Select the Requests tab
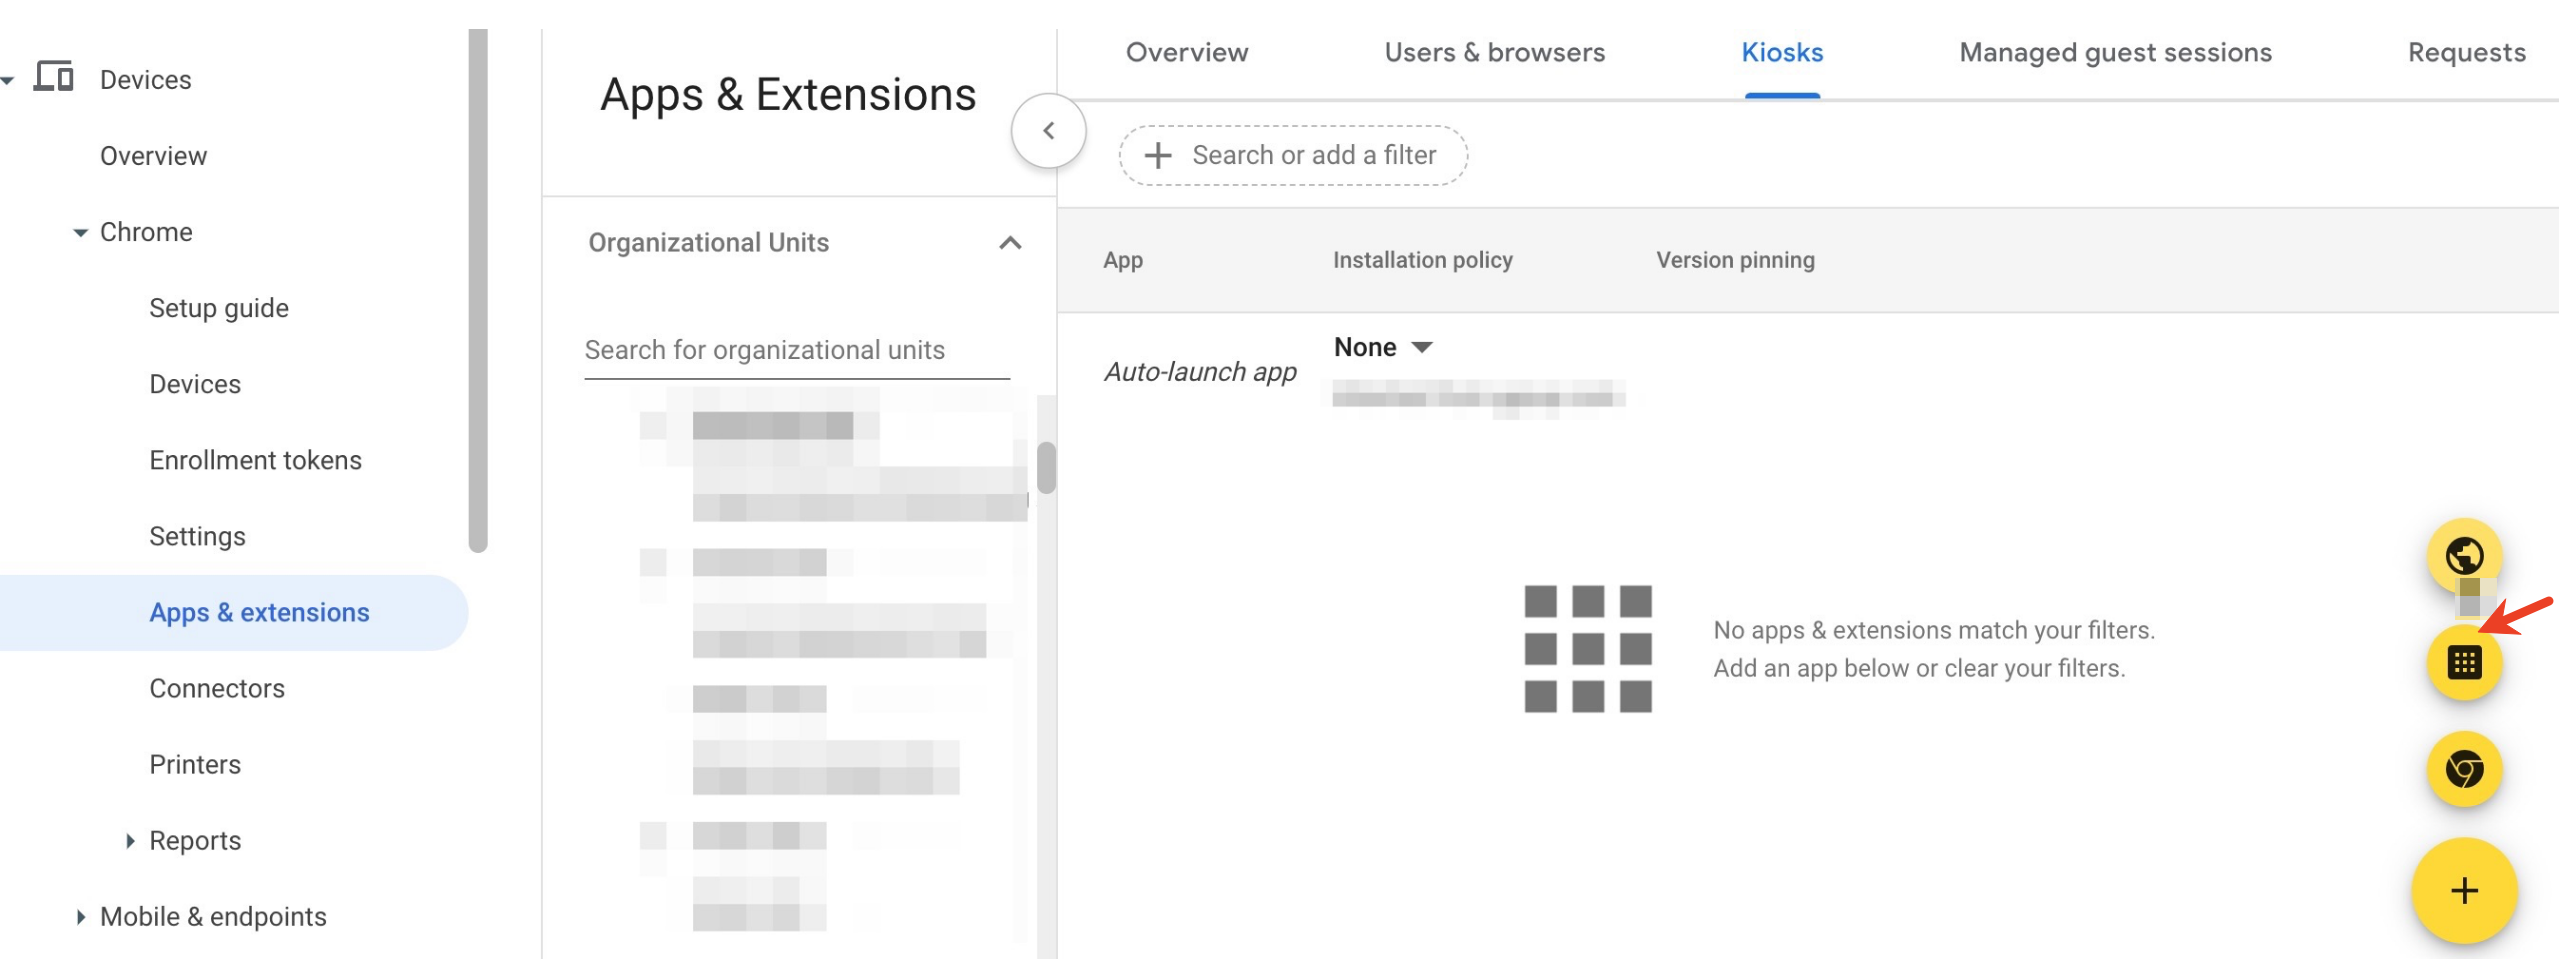 (2465, 52)
